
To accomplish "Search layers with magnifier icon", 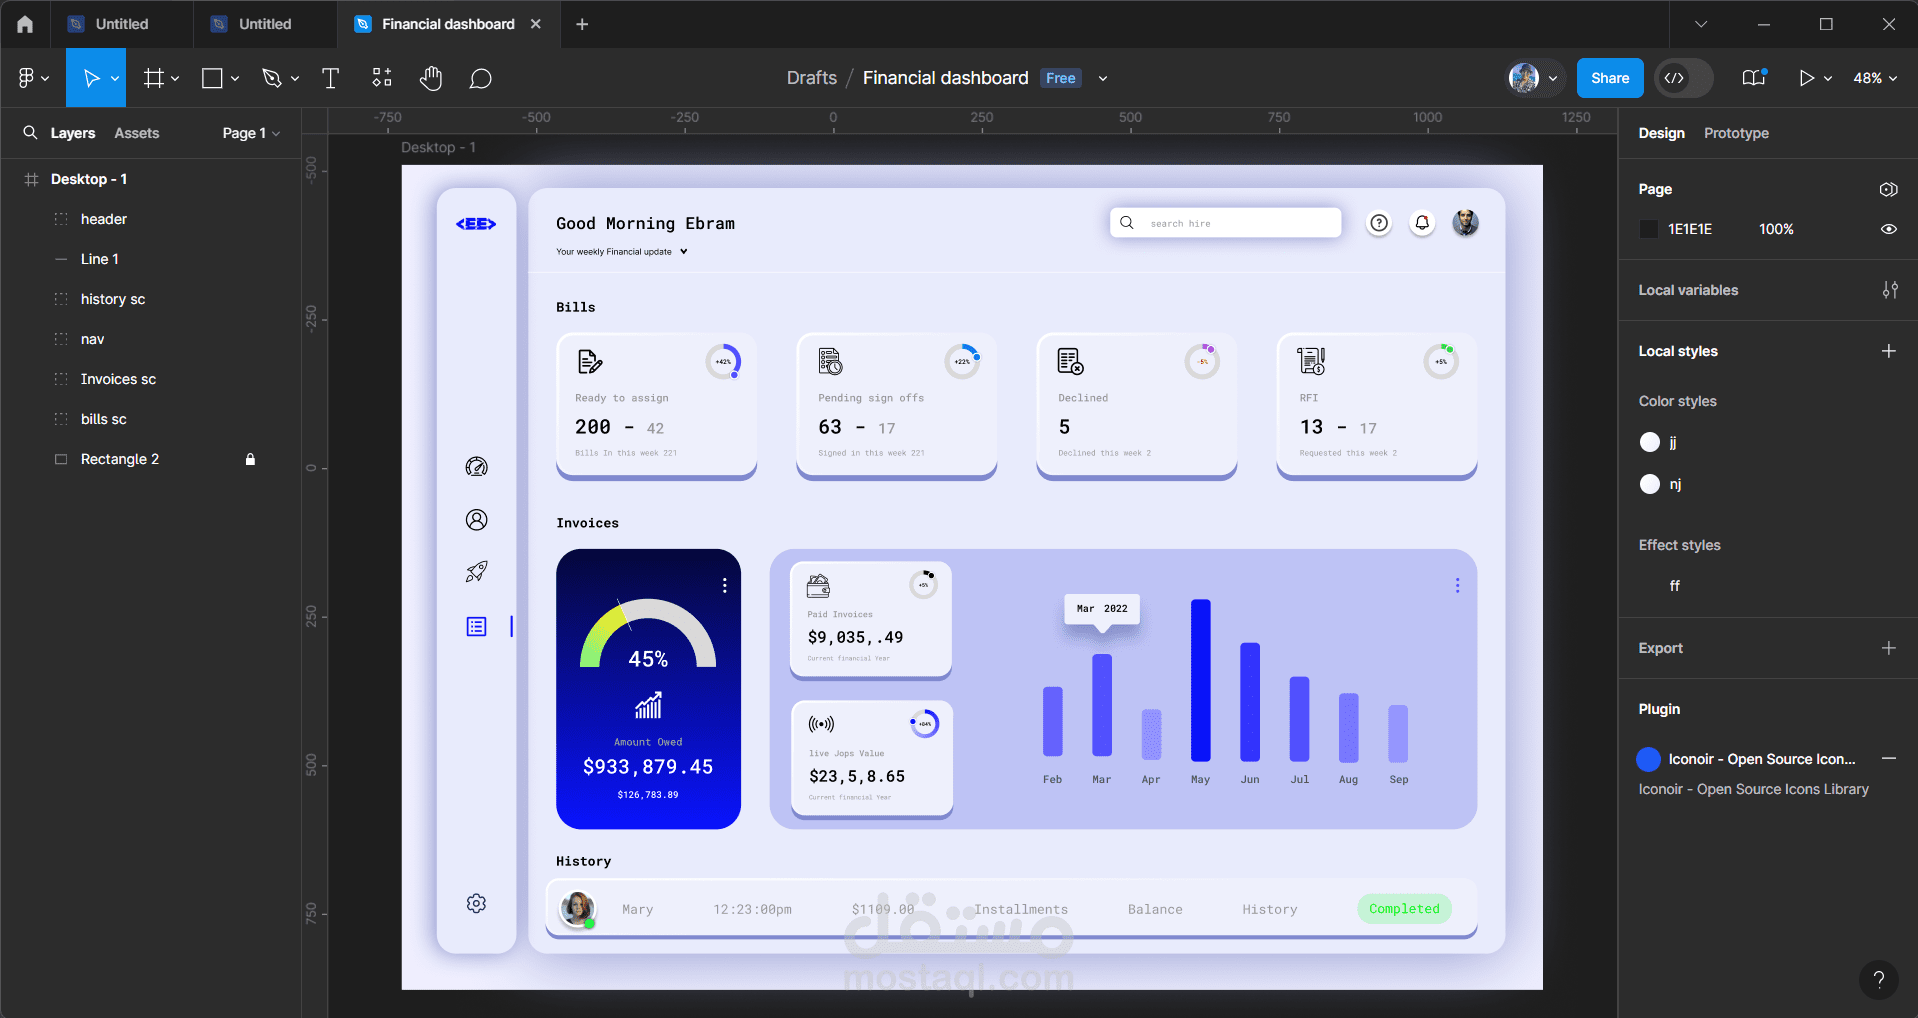I will tap(30, 132).
